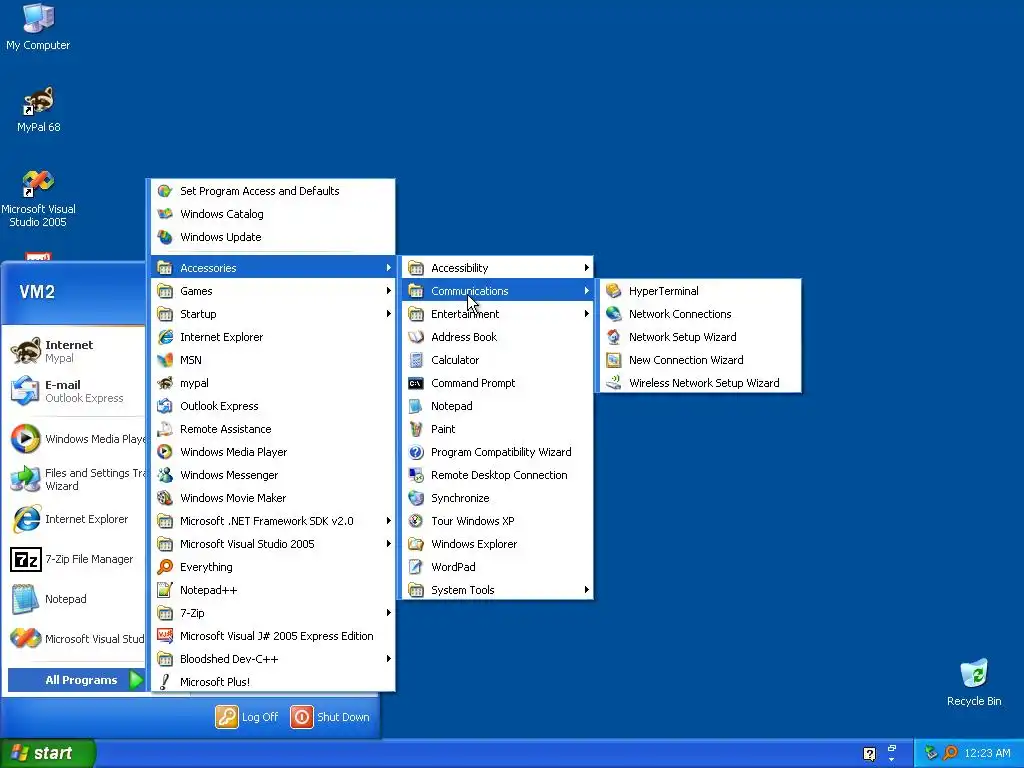Open Address Book icon
Screen dimensions: 1024x768
pos(416,337)
